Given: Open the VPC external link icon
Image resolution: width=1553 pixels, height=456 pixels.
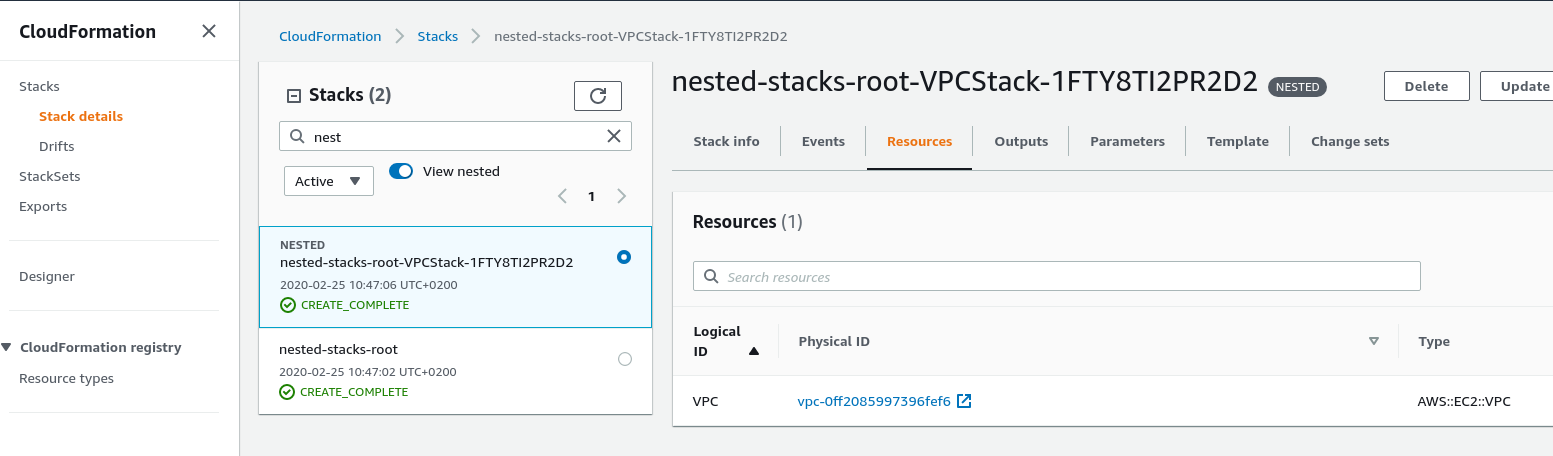Looking at the screenshot, I should coord(964,401).
